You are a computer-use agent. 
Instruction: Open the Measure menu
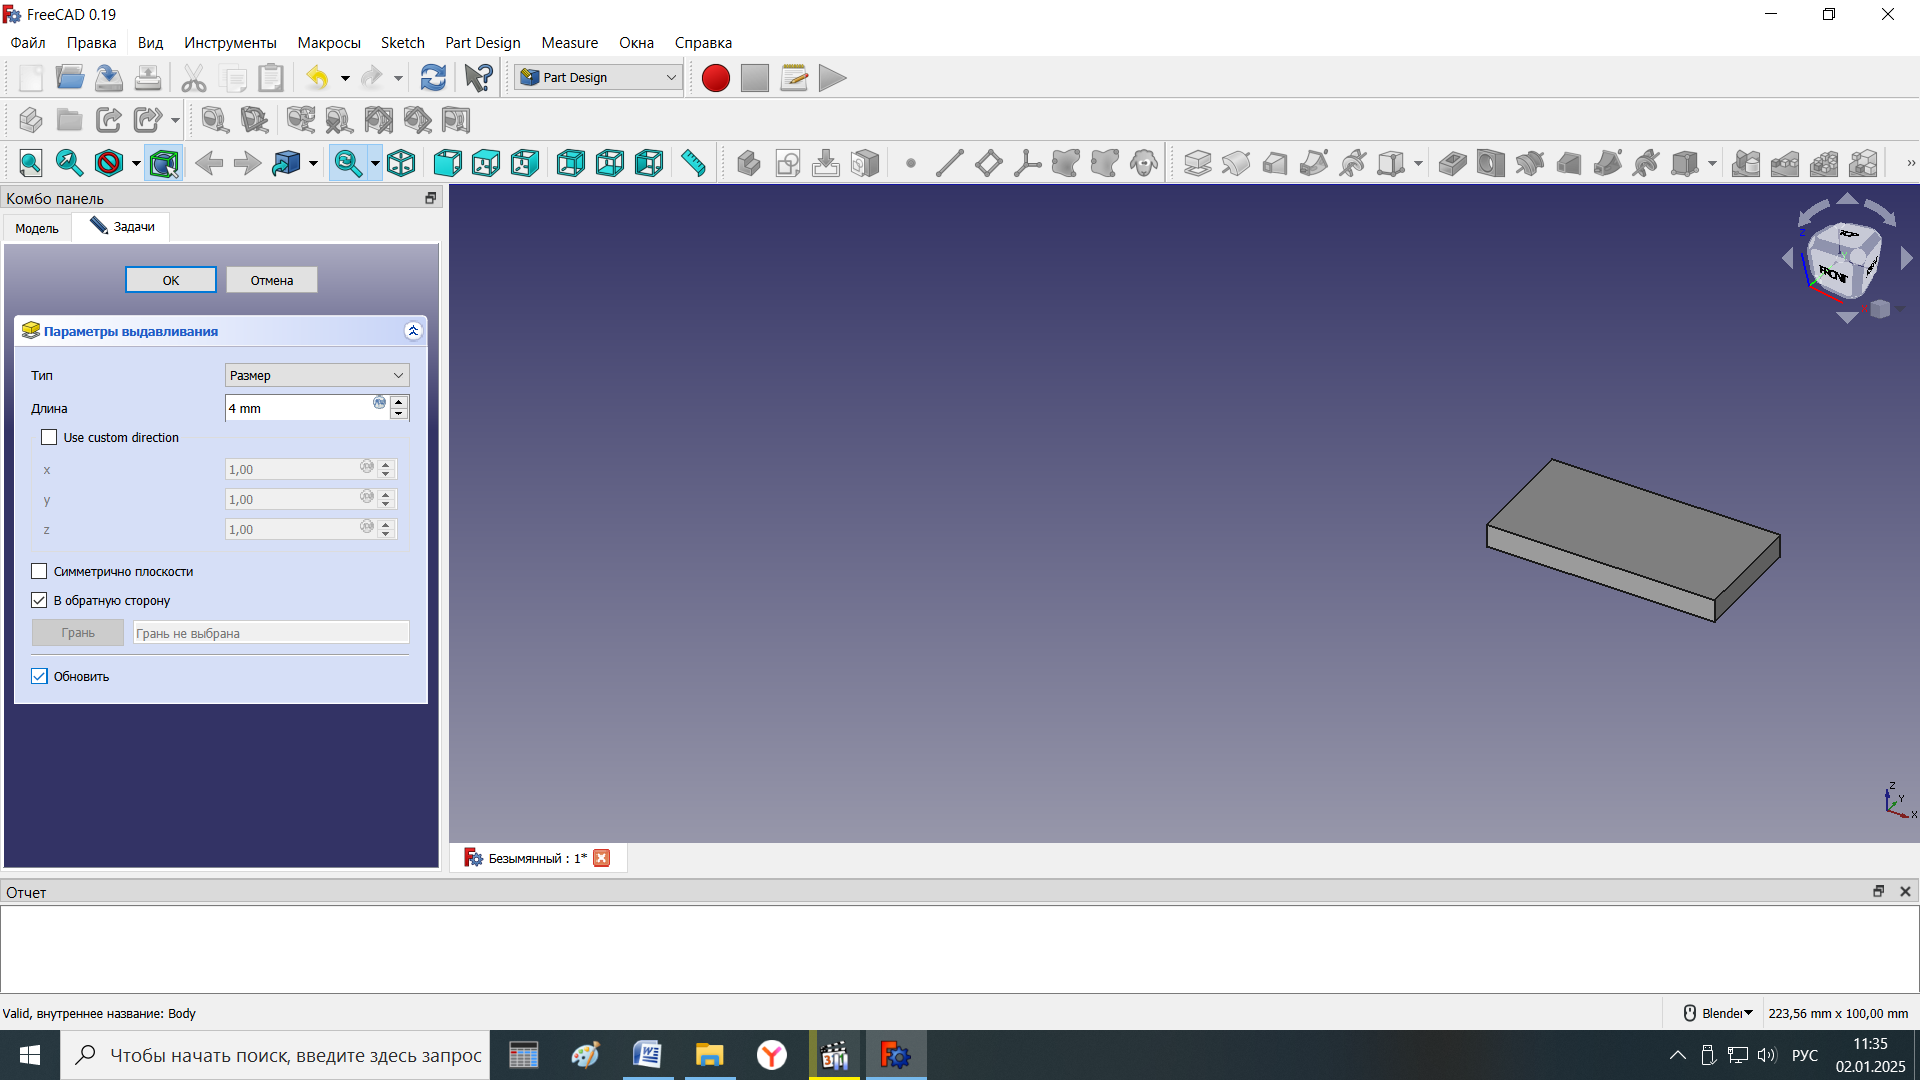(570, 43)
